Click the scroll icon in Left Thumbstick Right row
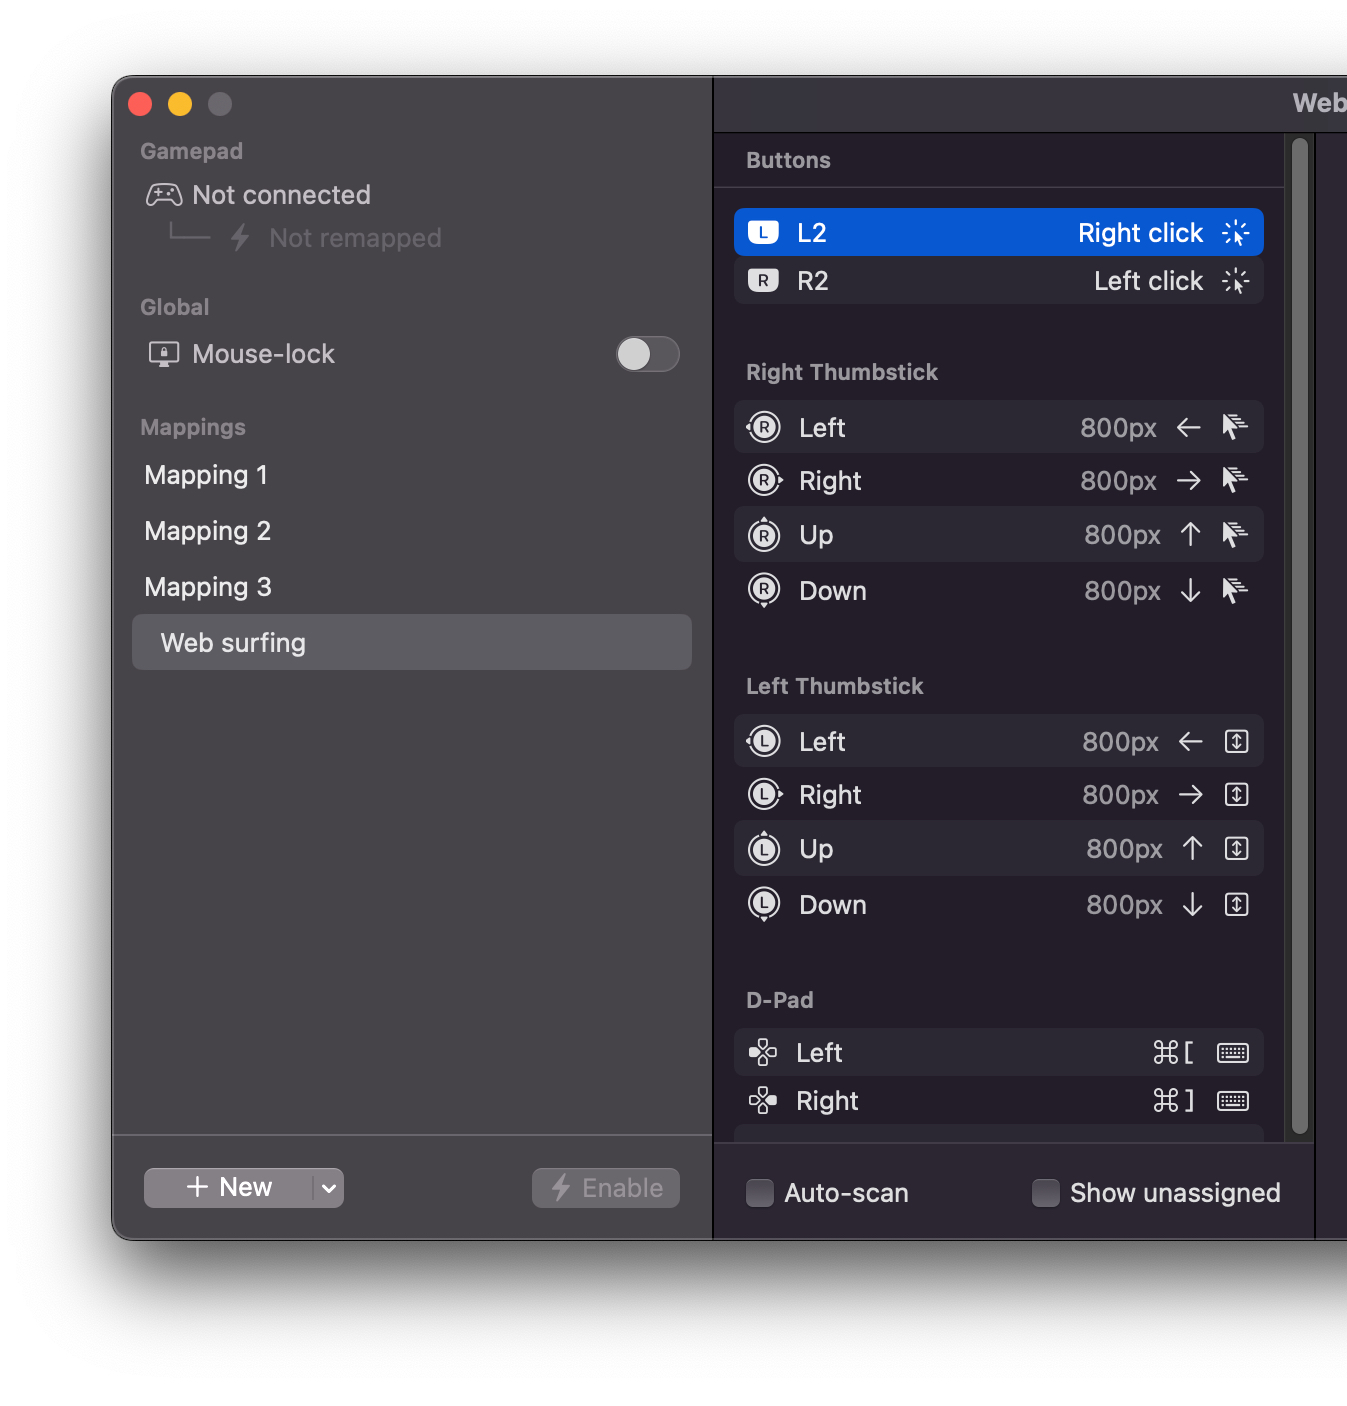This screenshot has width=1347, height=1406. 1237,794
